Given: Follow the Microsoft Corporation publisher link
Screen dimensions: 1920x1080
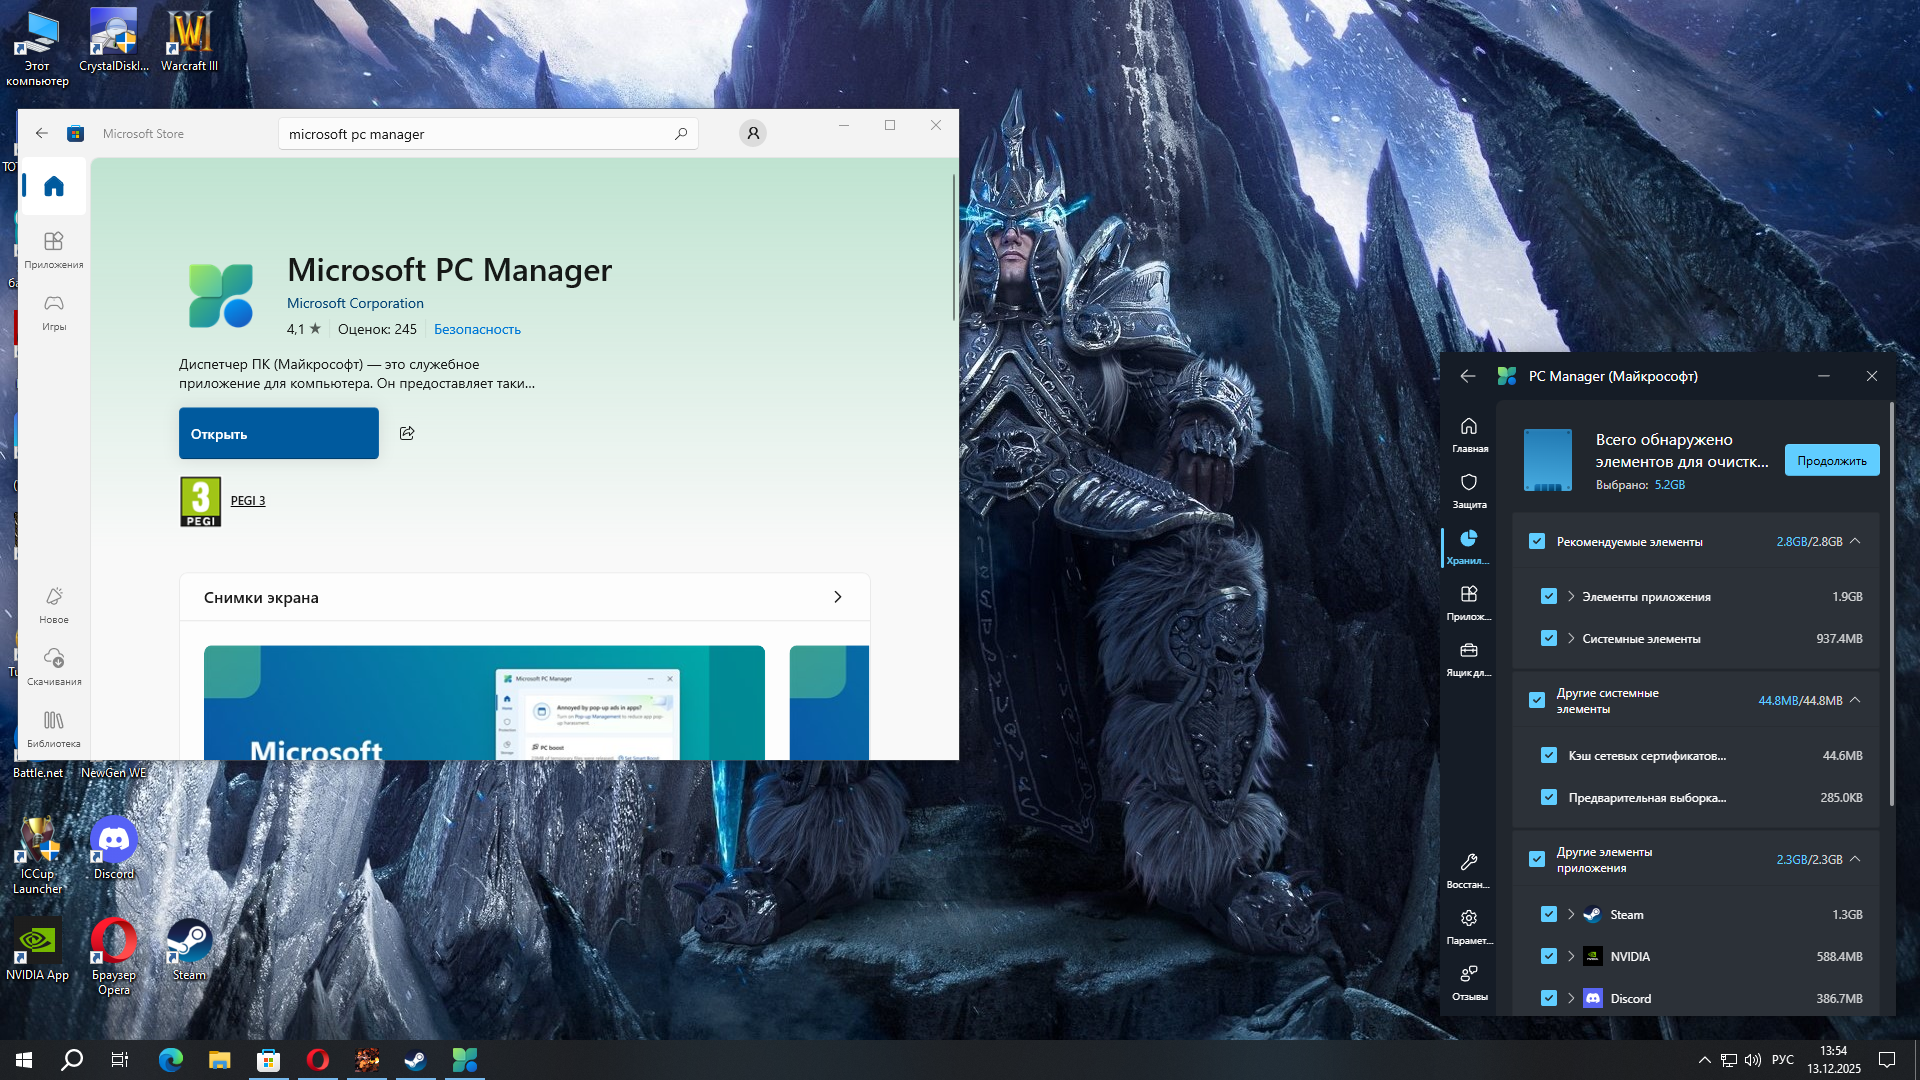Looking at the screenshot, I should click(355, 303).
